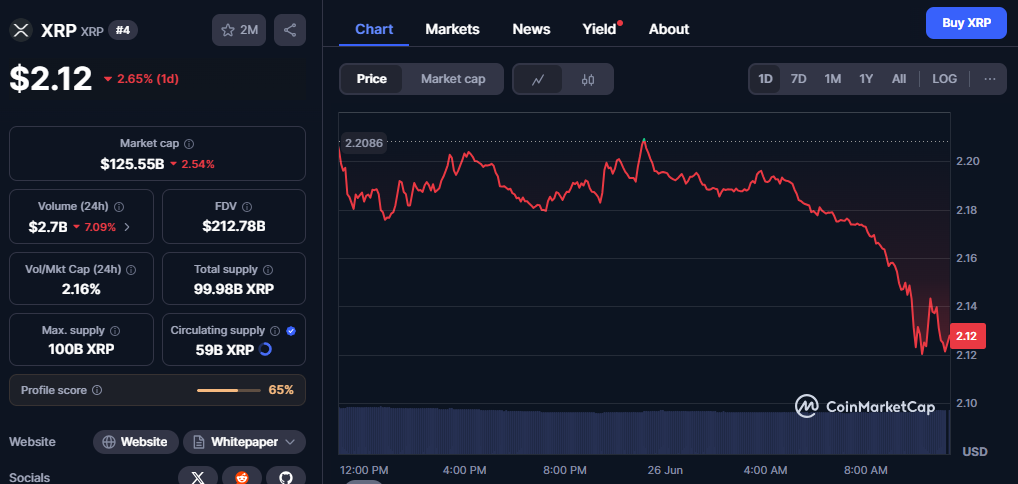1018x484 pixels.
Task: Expand the Whitepaper dropdown
Action: [290, 442]
